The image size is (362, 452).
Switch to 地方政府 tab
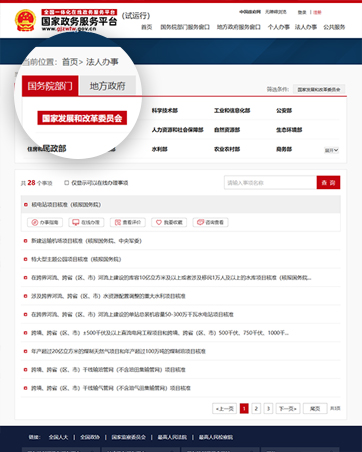point(108,86)
